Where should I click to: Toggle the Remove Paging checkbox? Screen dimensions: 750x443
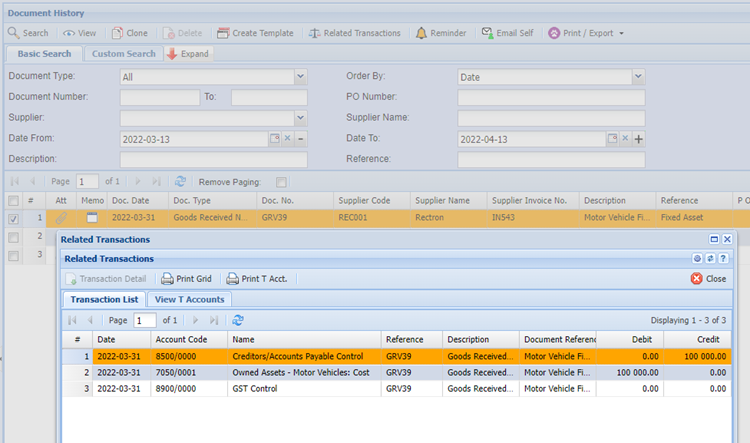tap(281, 182)
